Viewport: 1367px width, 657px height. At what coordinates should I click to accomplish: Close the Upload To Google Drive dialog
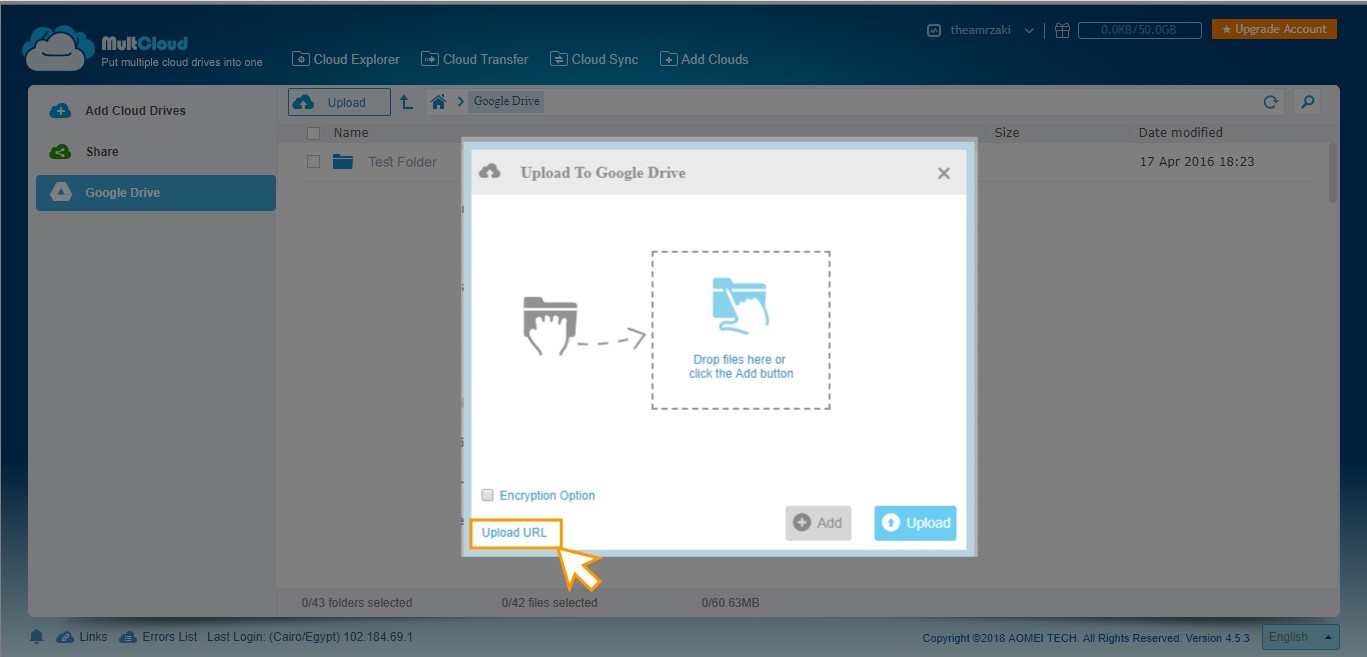pyautogui.click(x=943, y=173)
